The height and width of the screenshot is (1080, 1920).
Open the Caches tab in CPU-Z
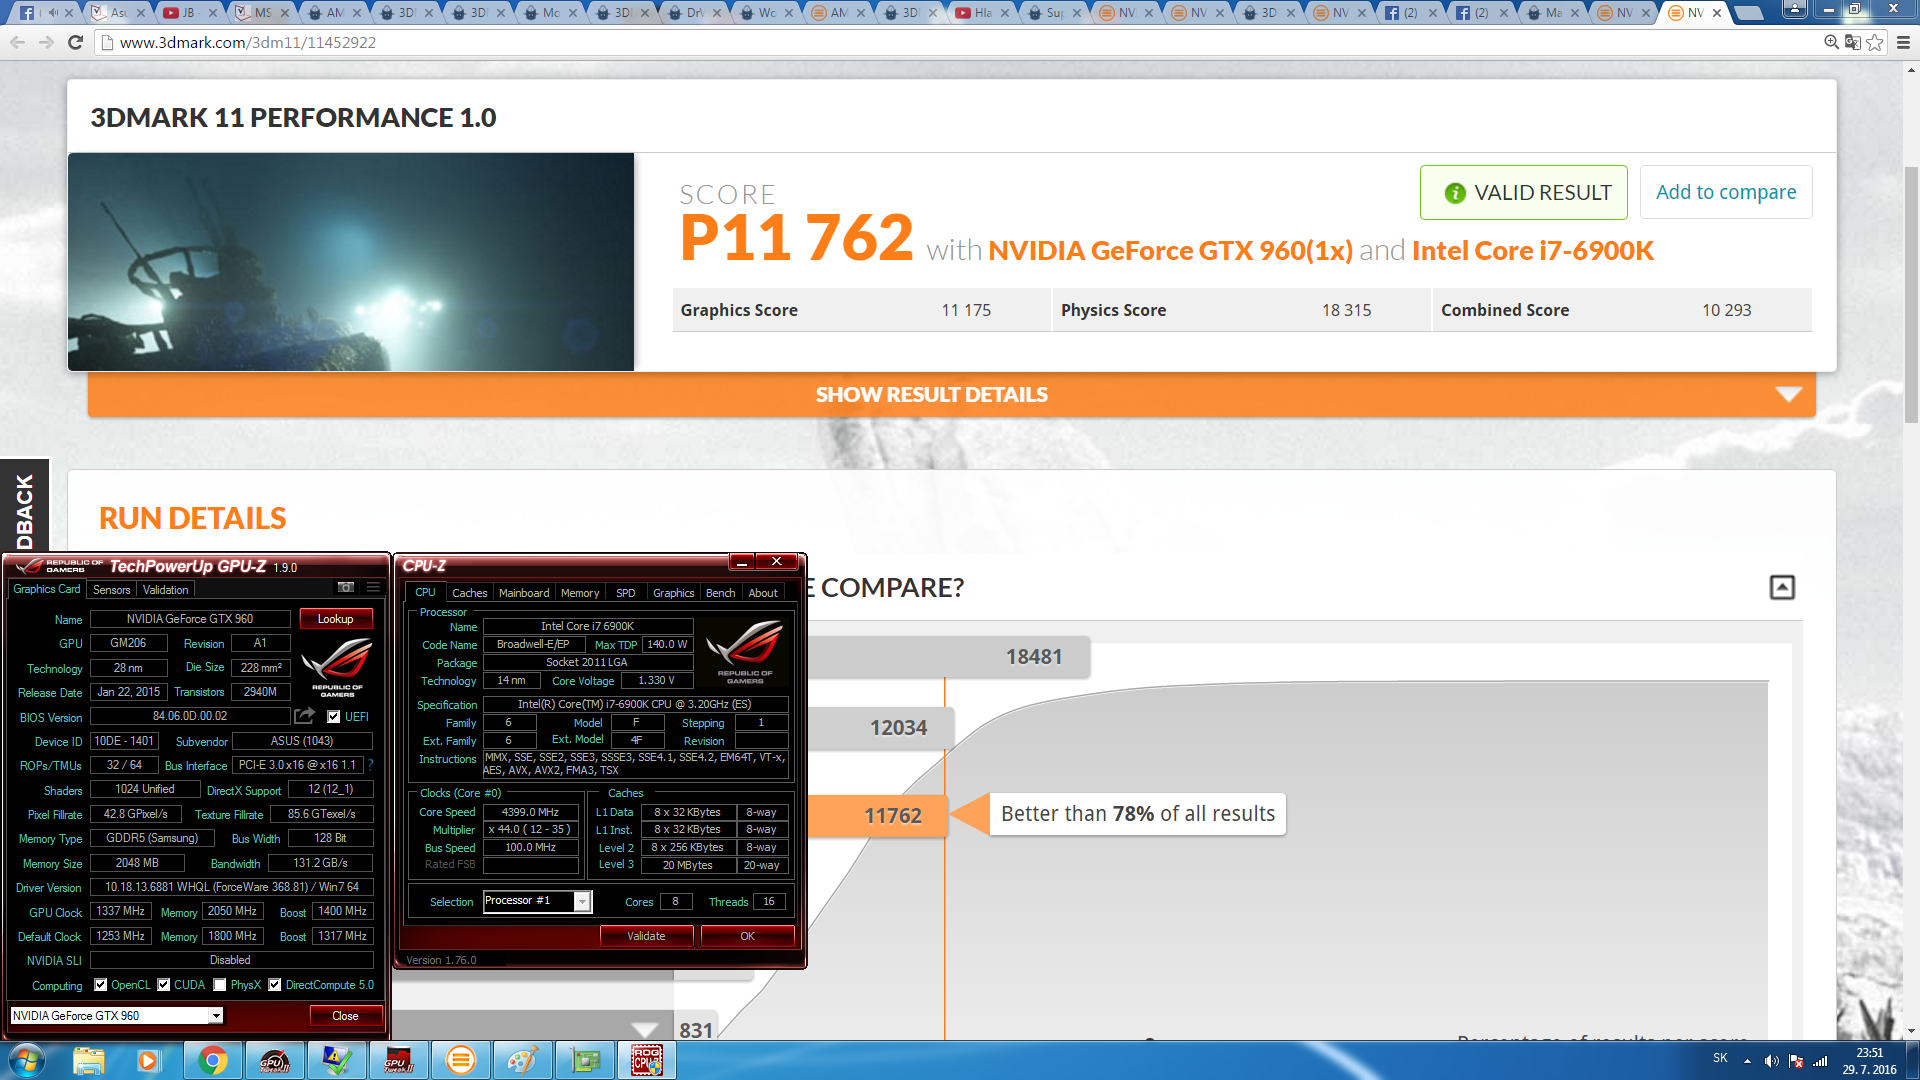pyautogui.click(x=470, y=593)
